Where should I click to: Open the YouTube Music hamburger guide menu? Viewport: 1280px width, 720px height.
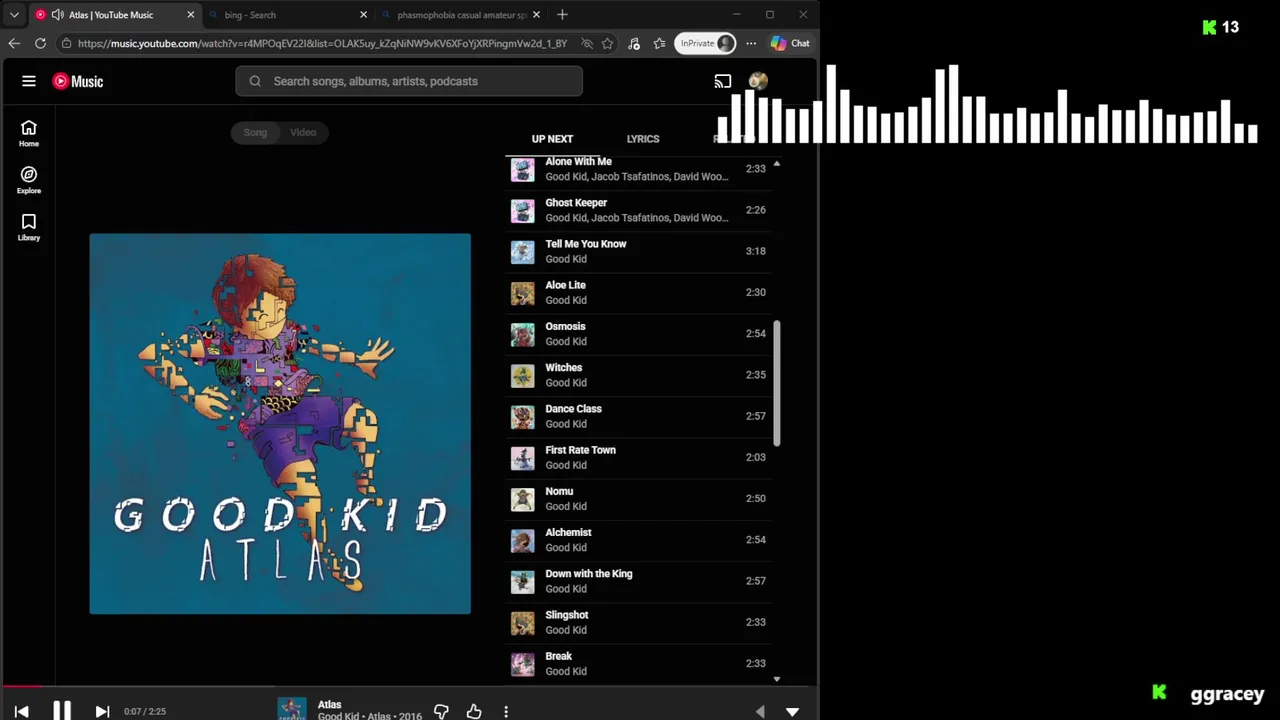click(29, 81)
